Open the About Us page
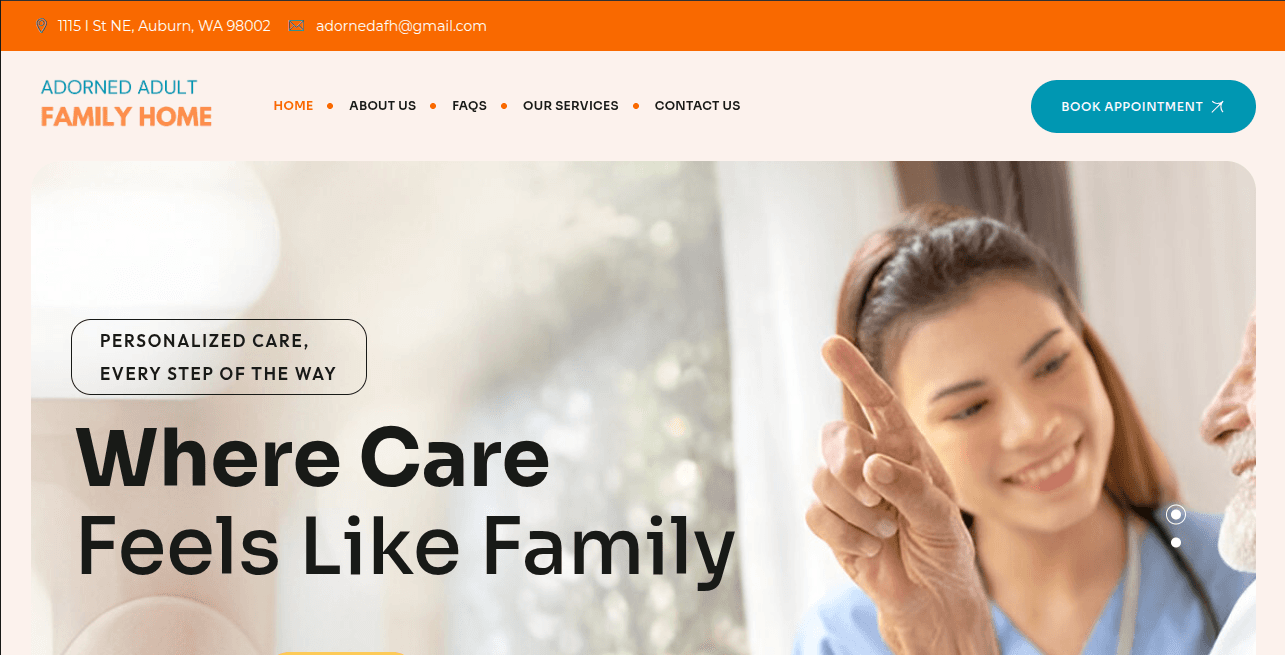 (x=382, y=106)
